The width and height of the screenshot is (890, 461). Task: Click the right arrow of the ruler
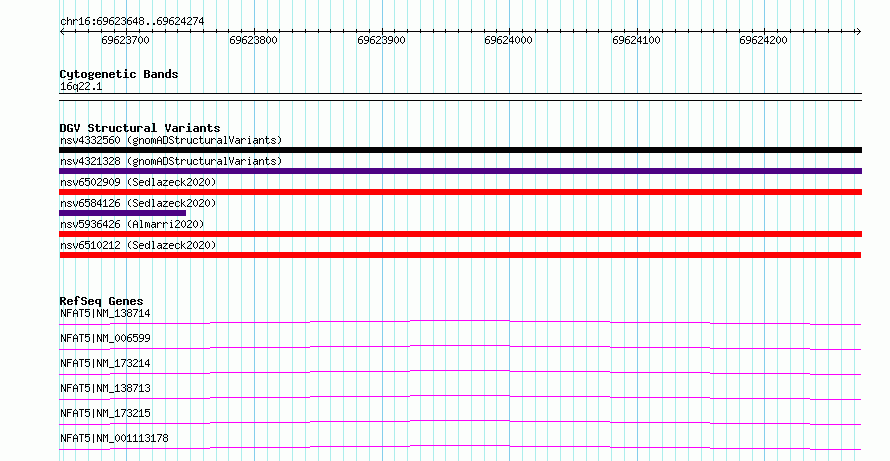859,32
